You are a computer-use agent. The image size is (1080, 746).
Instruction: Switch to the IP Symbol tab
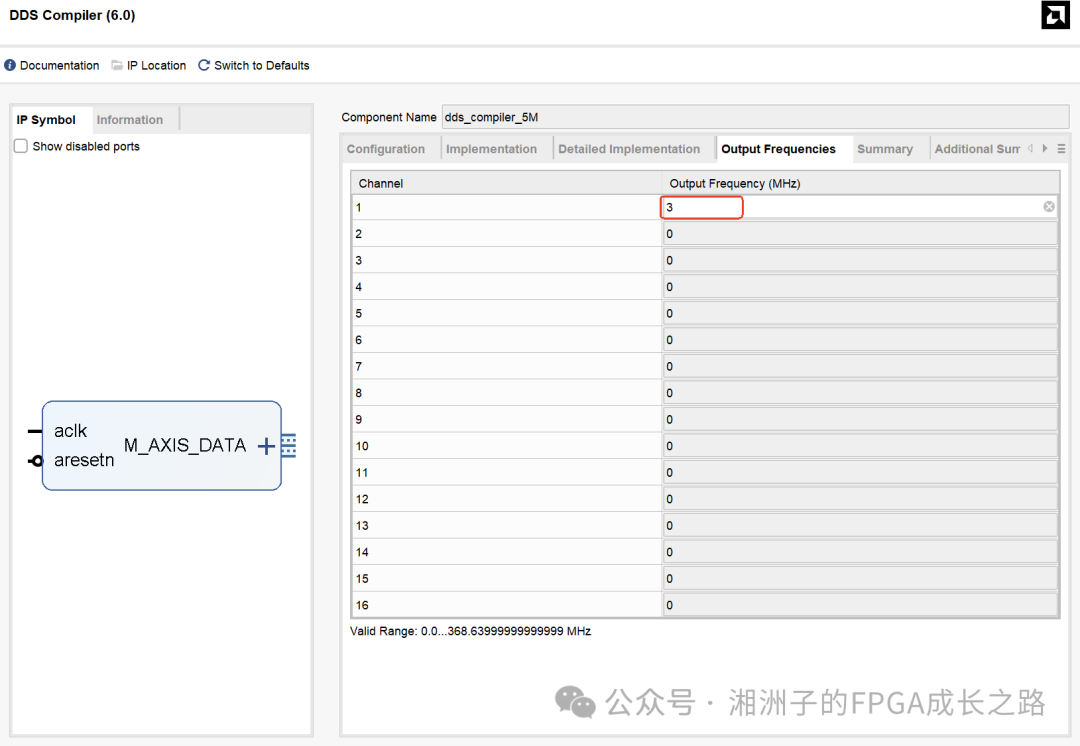coord(46,120)
